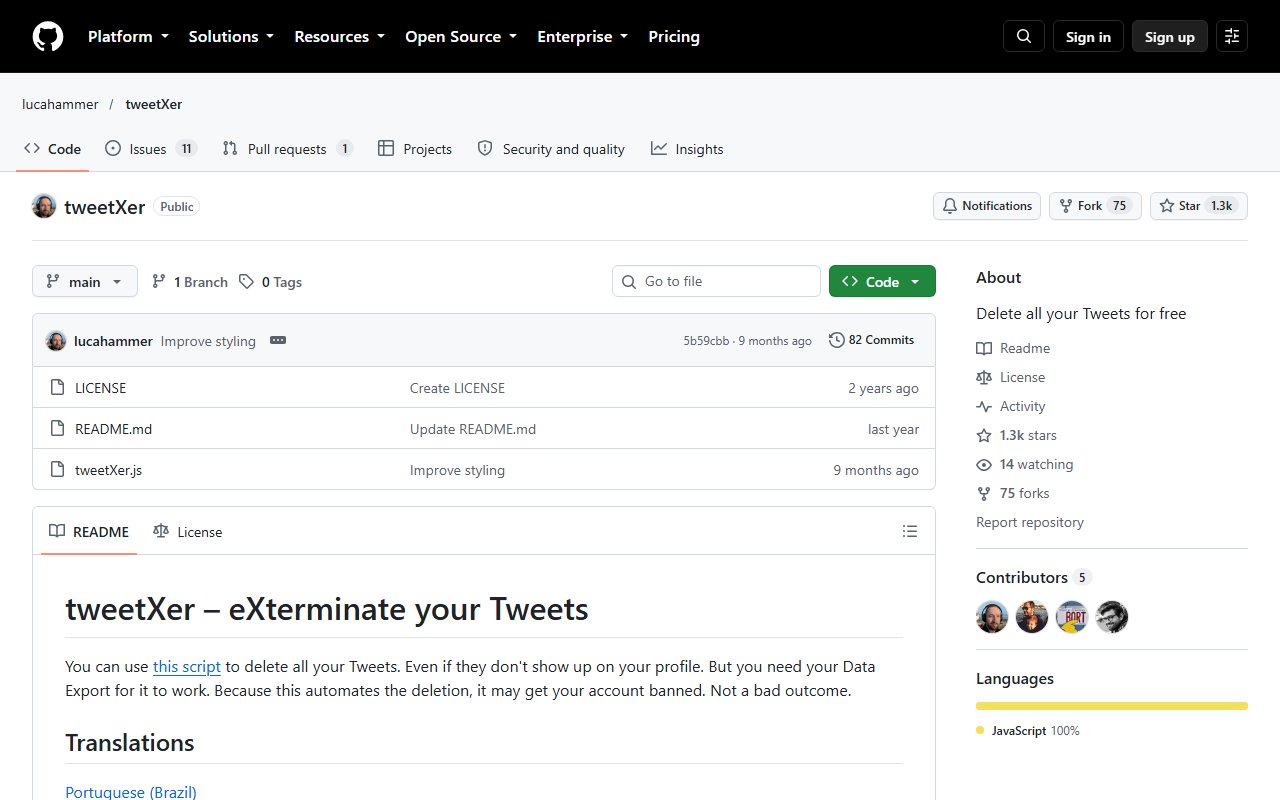
Task: Click Report repository link
Action: click(x=1030, y=522)
